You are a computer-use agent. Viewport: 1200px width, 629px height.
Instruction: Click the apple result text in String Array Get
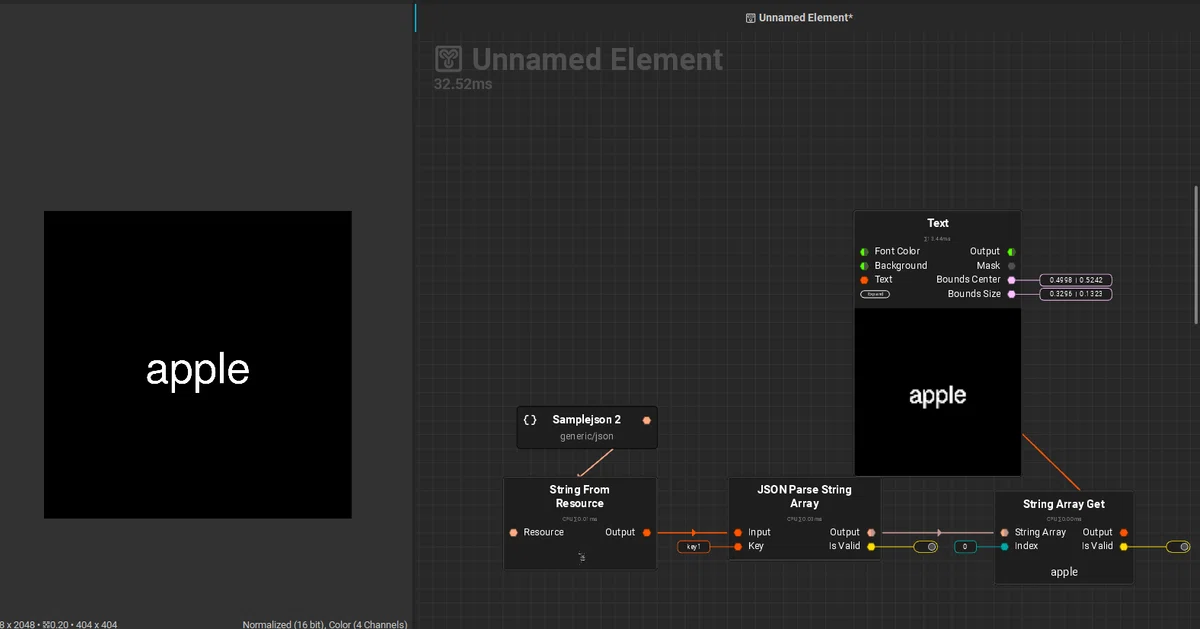(x=1064, y=572)
